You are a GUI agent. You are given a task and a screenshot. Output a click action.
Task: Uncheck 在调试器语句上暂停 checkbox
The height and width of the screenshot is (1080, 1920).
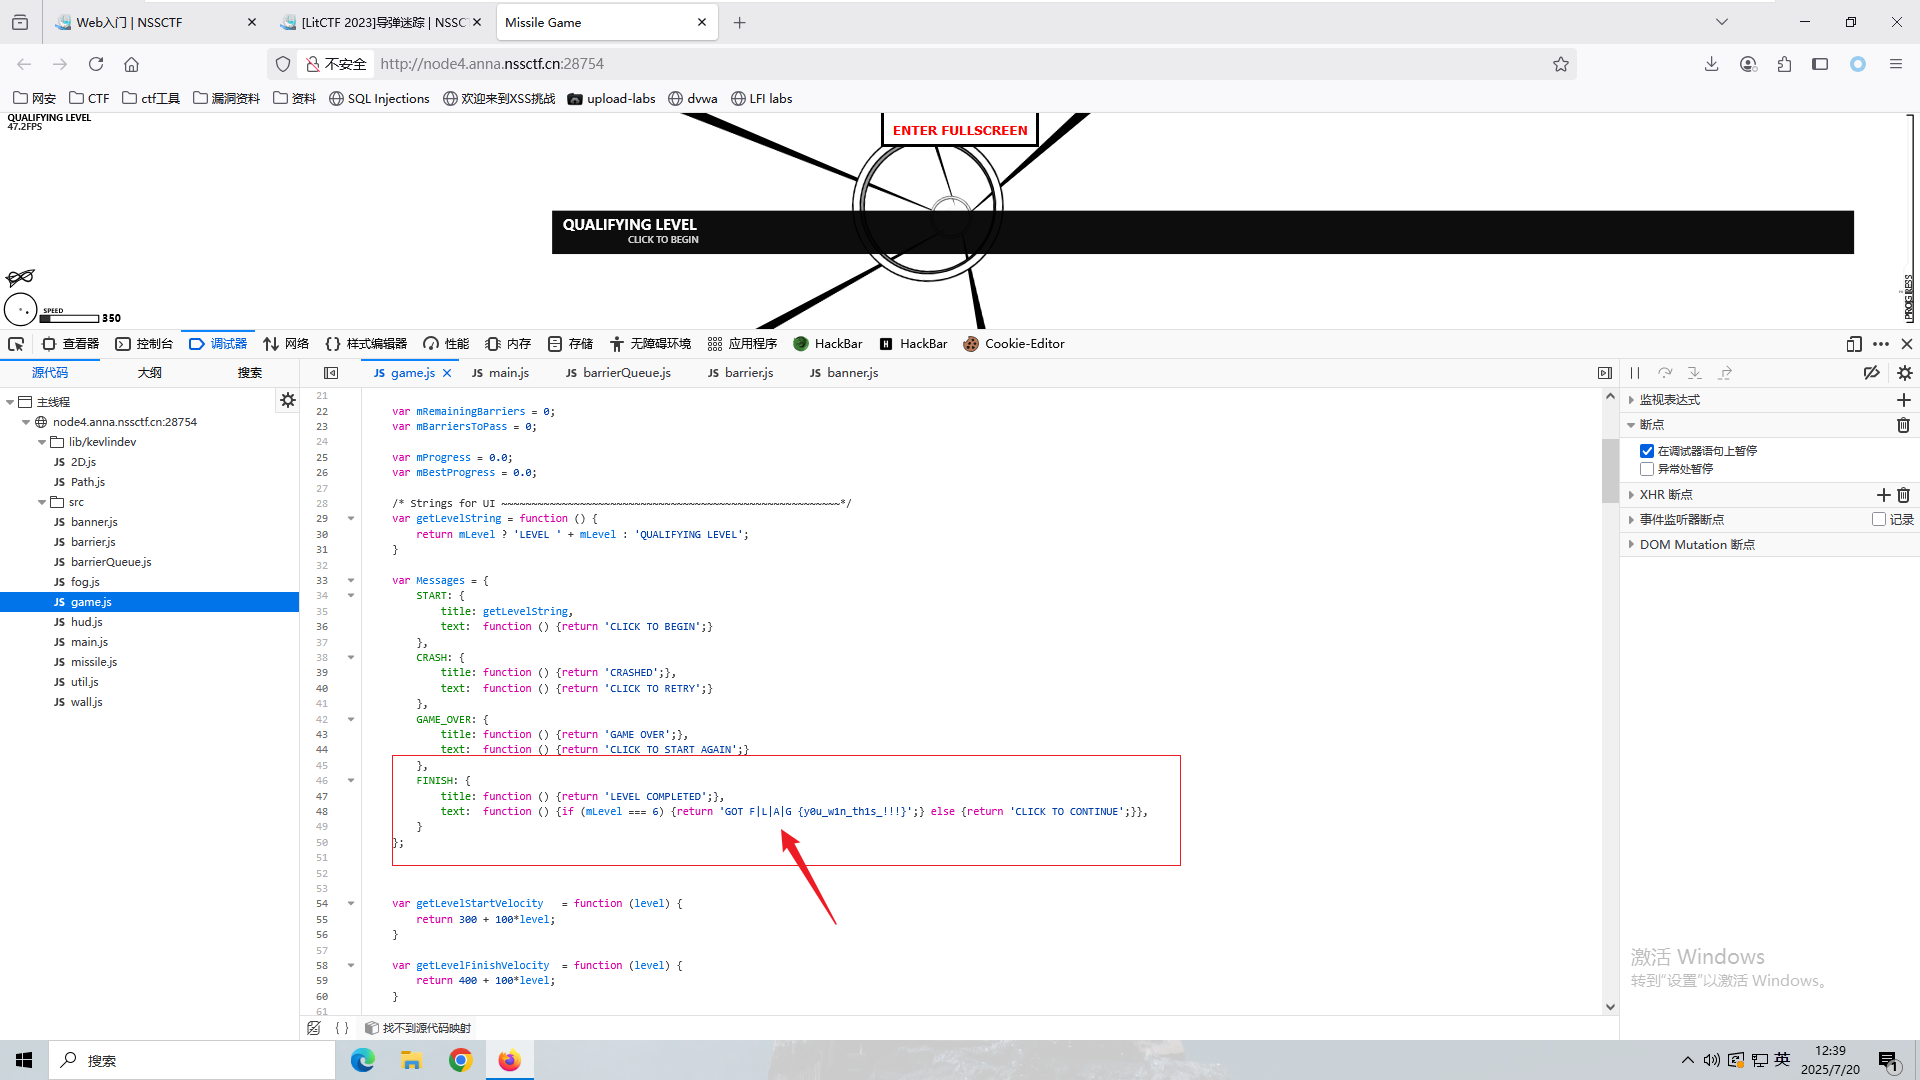1647,450
